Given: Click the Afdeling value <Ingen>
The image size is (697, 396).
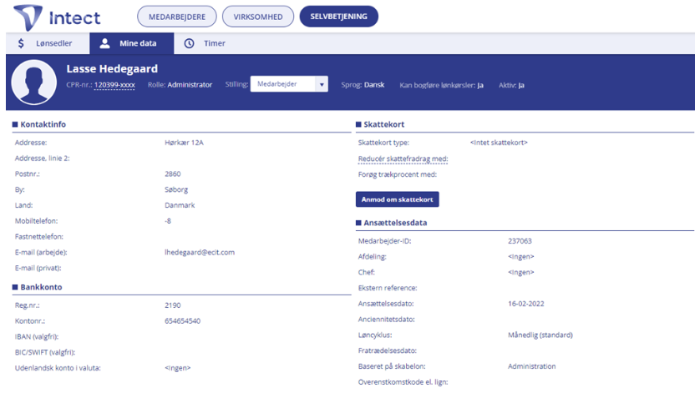Looking at the screenshot, I should (x=521, y=256).
